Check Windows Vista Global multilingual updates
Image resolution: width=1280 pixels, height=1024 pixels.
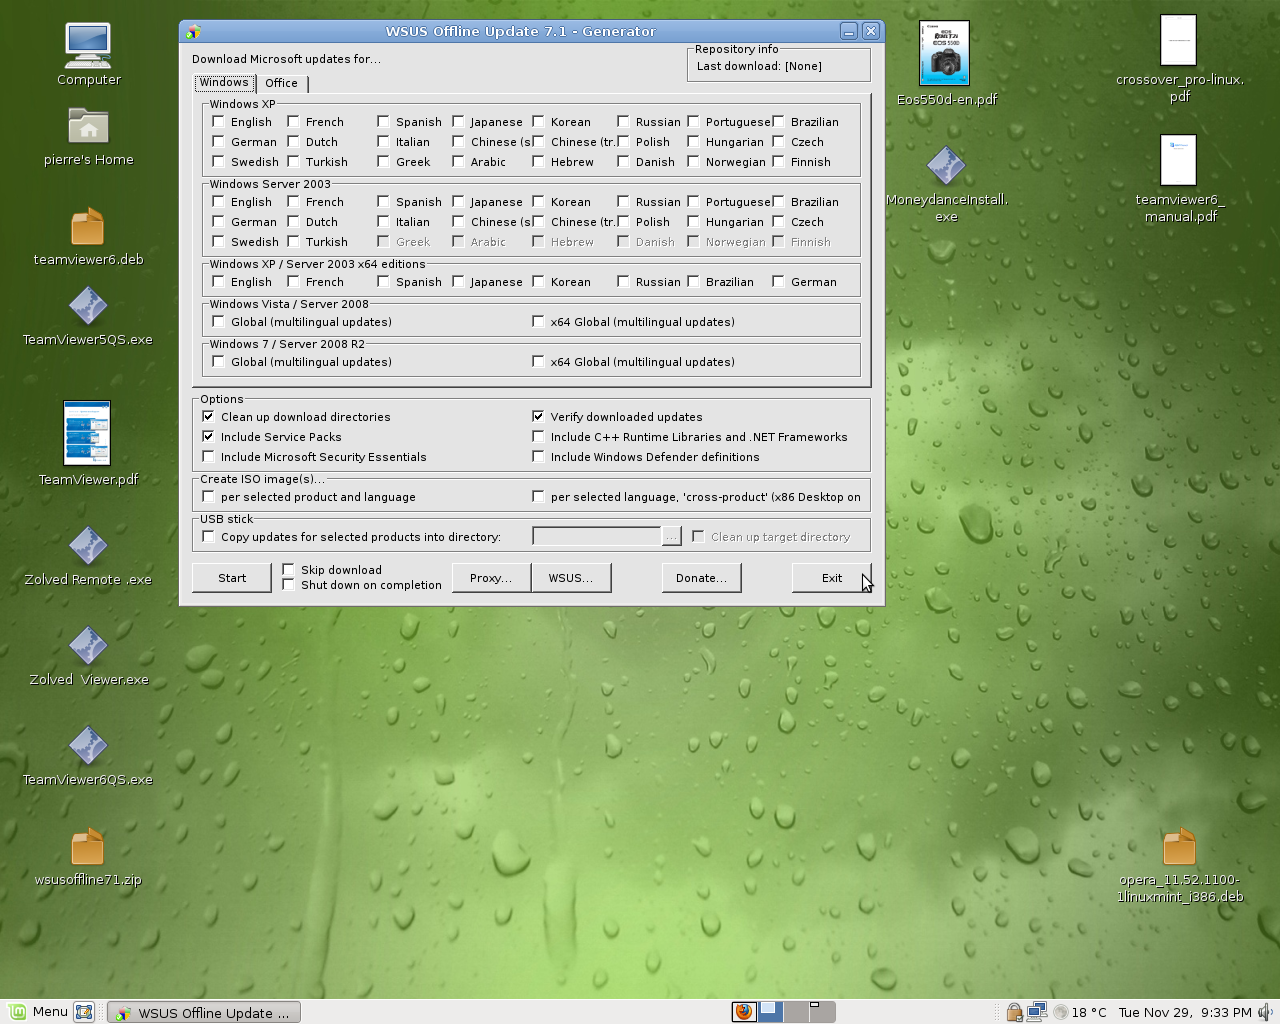tap(218, 321)
